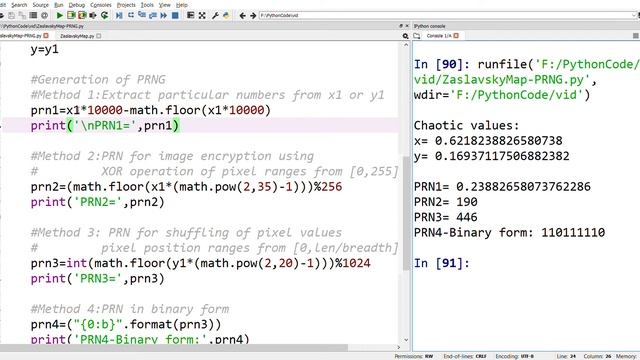640x360 pixels.
Task: Click the editor scrollbar down arrow
Action: 406,340
